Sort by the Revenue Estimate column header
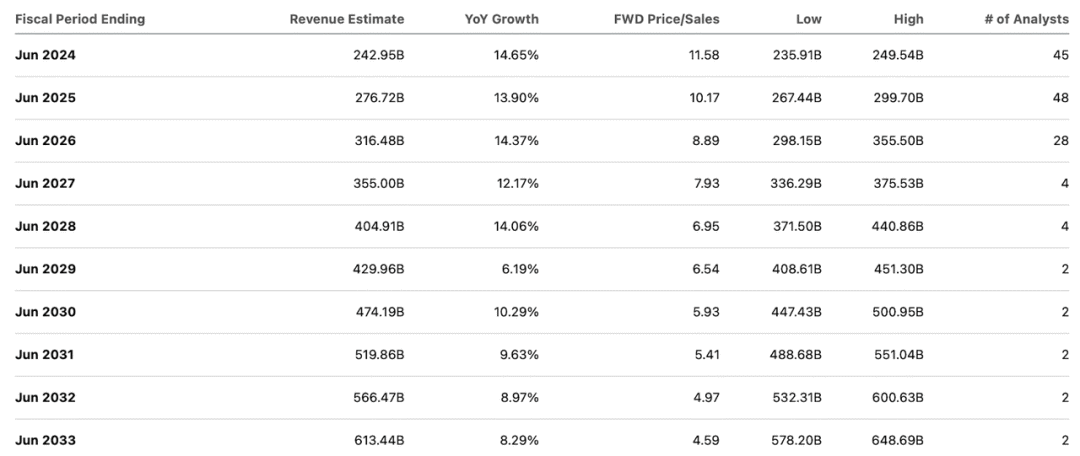1080x456 pixels. click(346, 19)
